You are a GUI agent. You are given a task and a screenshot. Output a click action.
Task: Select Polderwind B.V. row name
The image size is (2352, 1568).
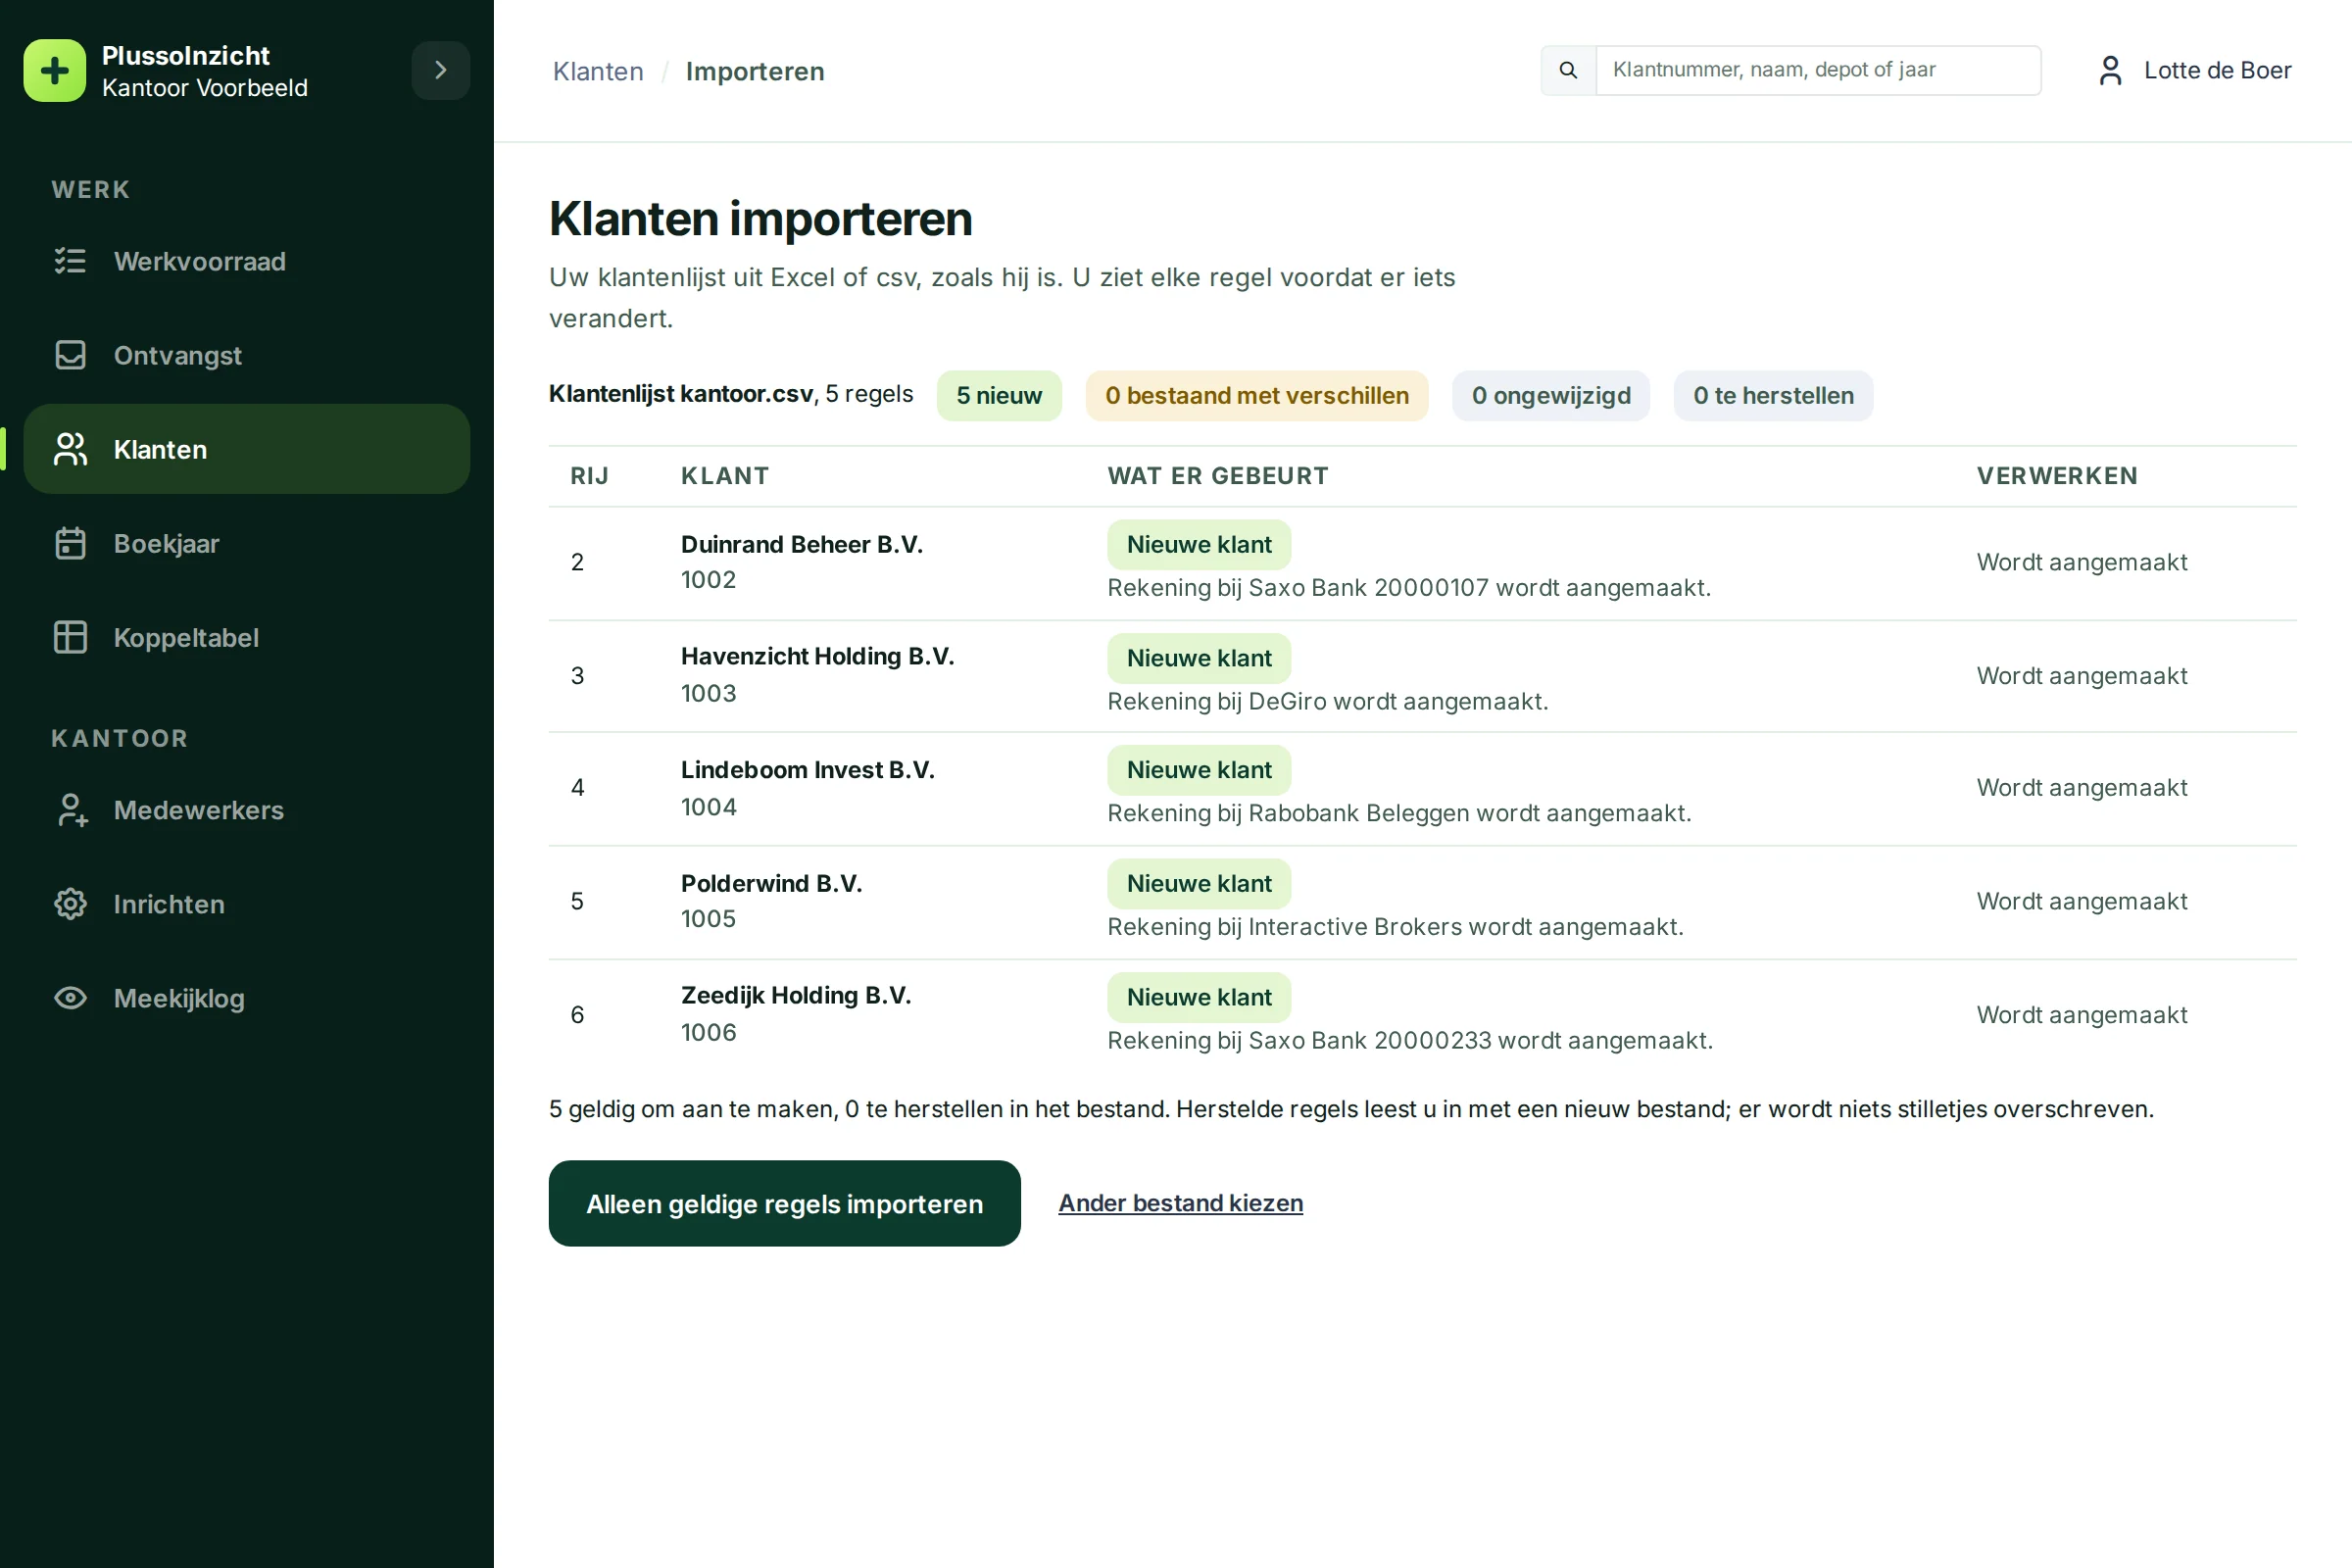pos(771,883)
